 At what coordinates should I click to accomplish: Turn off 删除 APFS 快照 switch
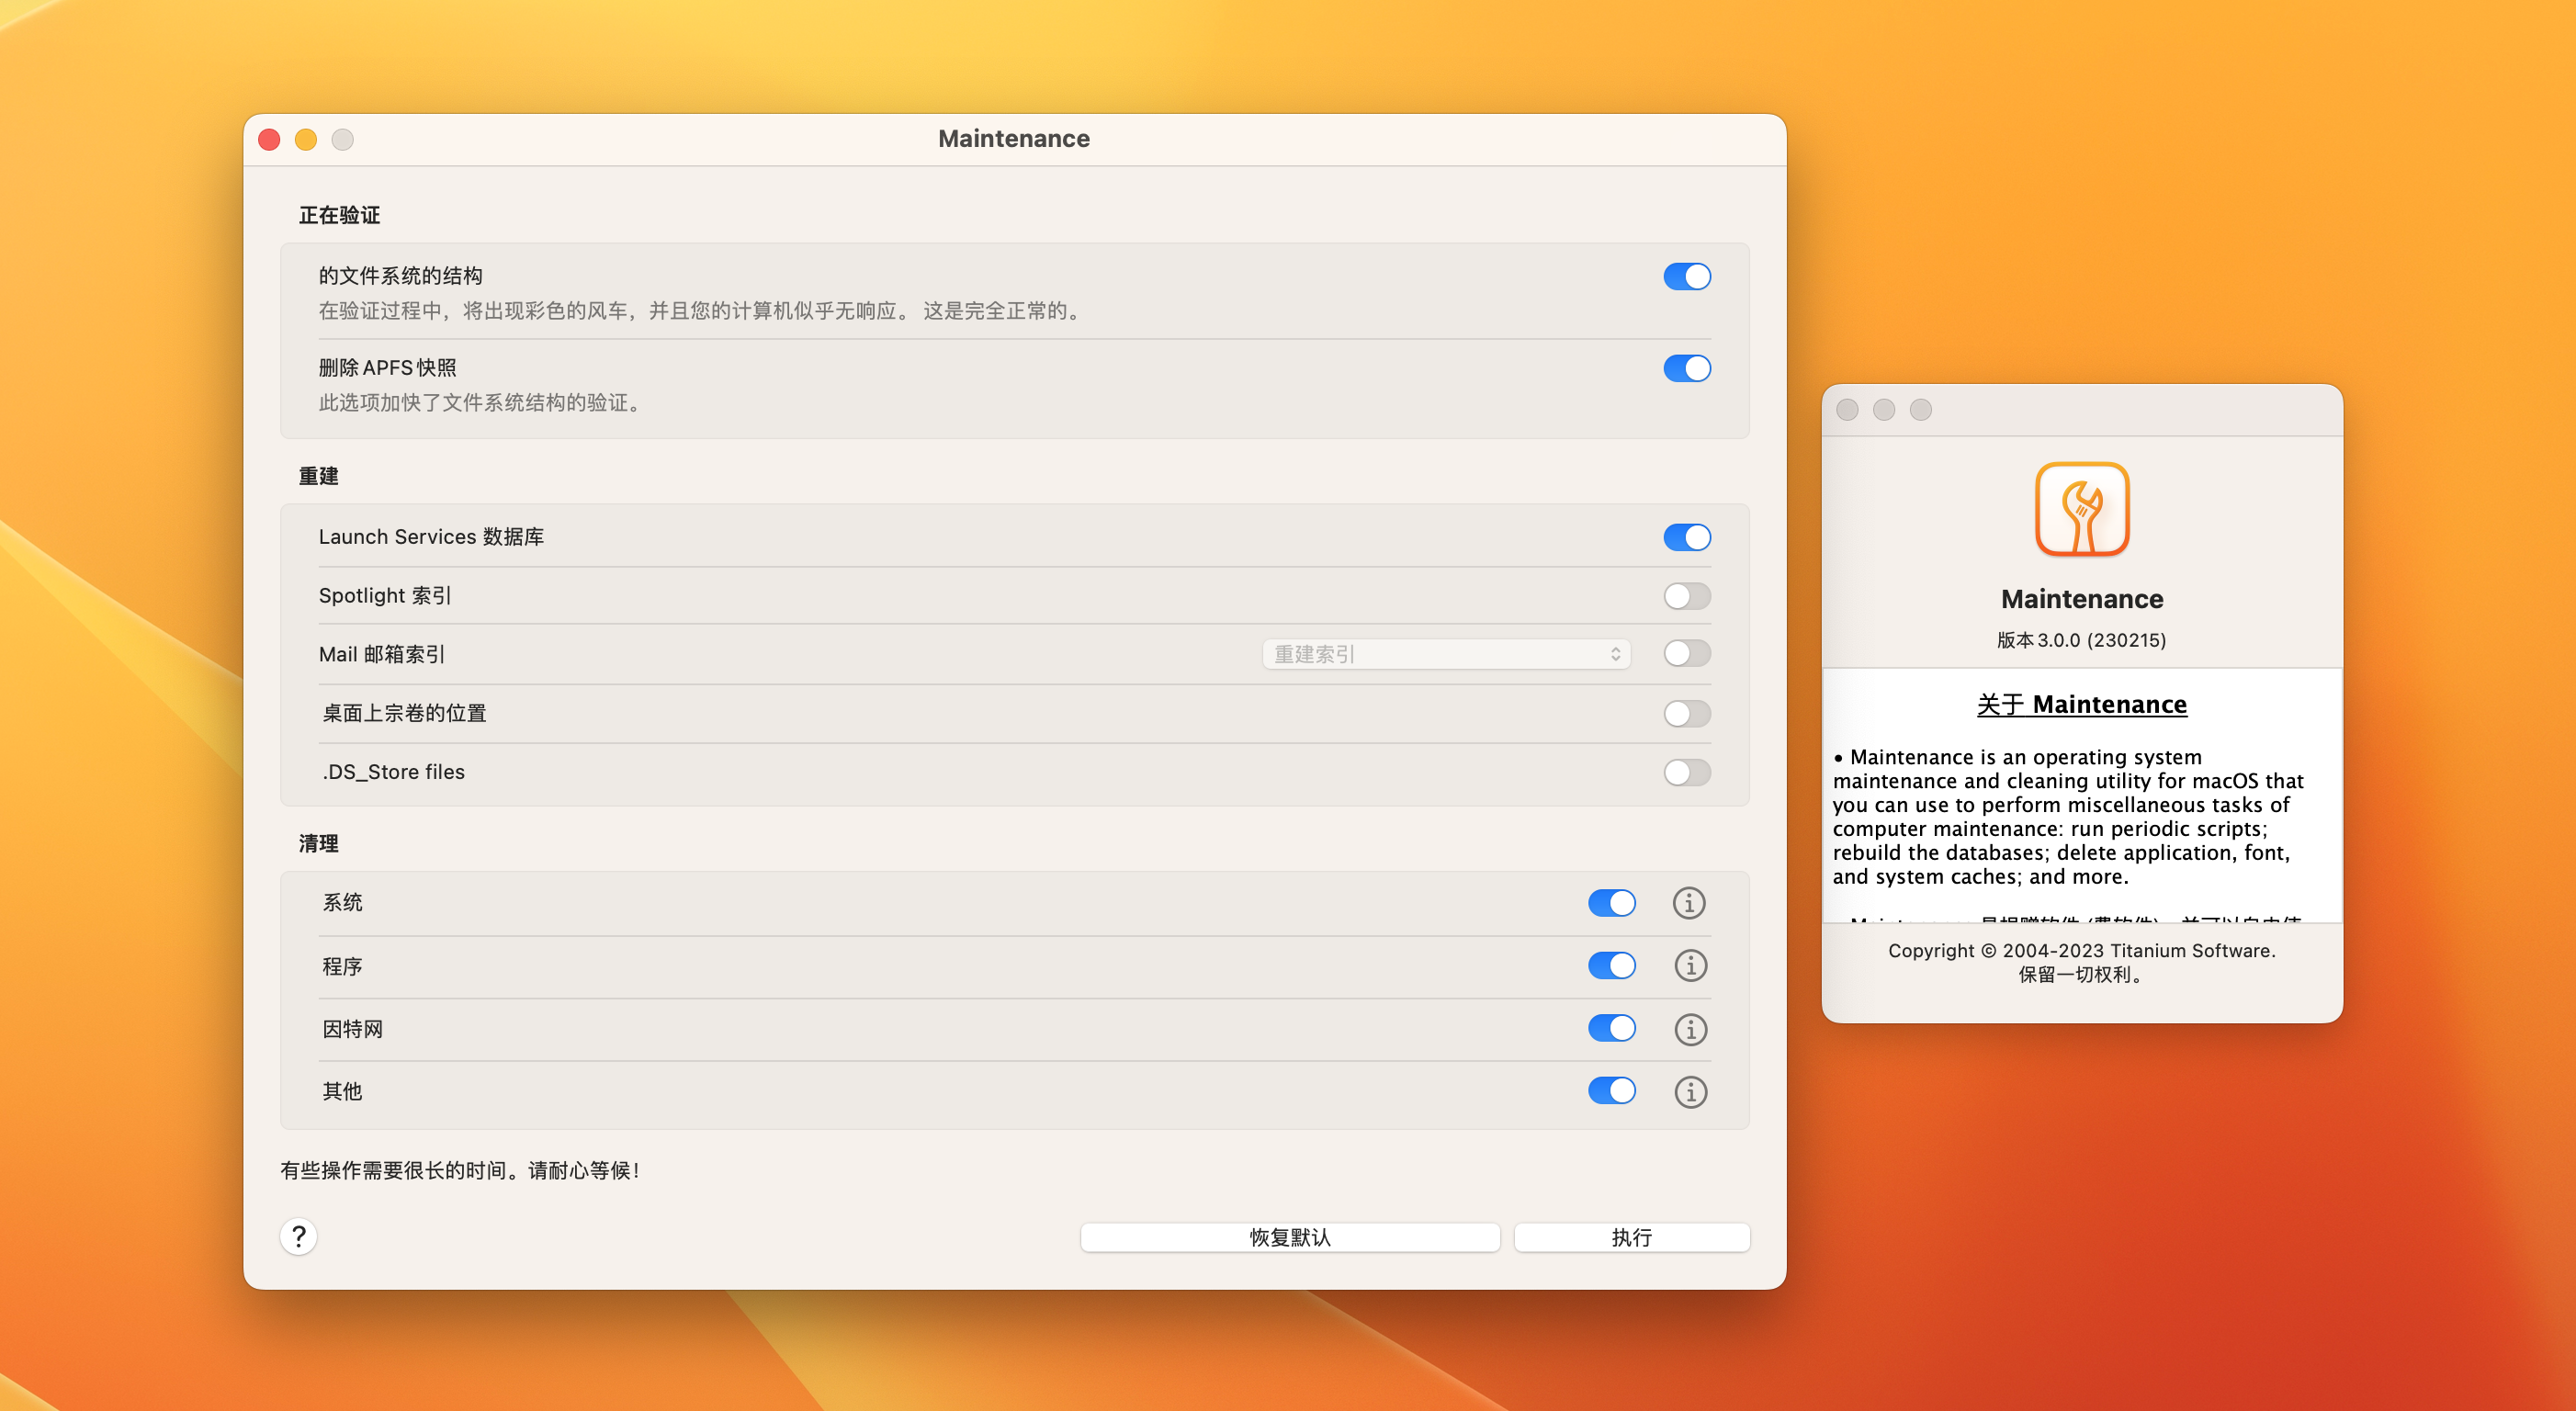[1687, 368]
